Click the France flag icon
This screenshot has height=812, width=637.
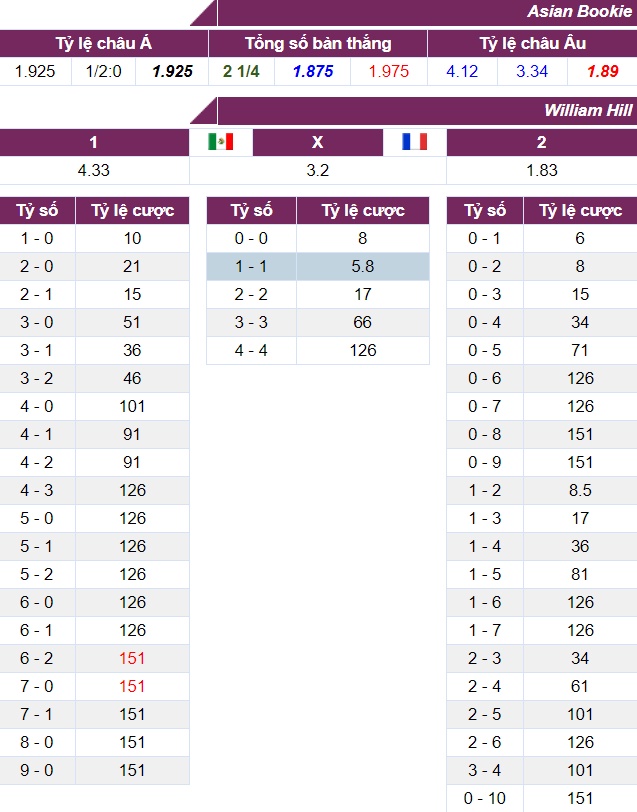(414, 142)
